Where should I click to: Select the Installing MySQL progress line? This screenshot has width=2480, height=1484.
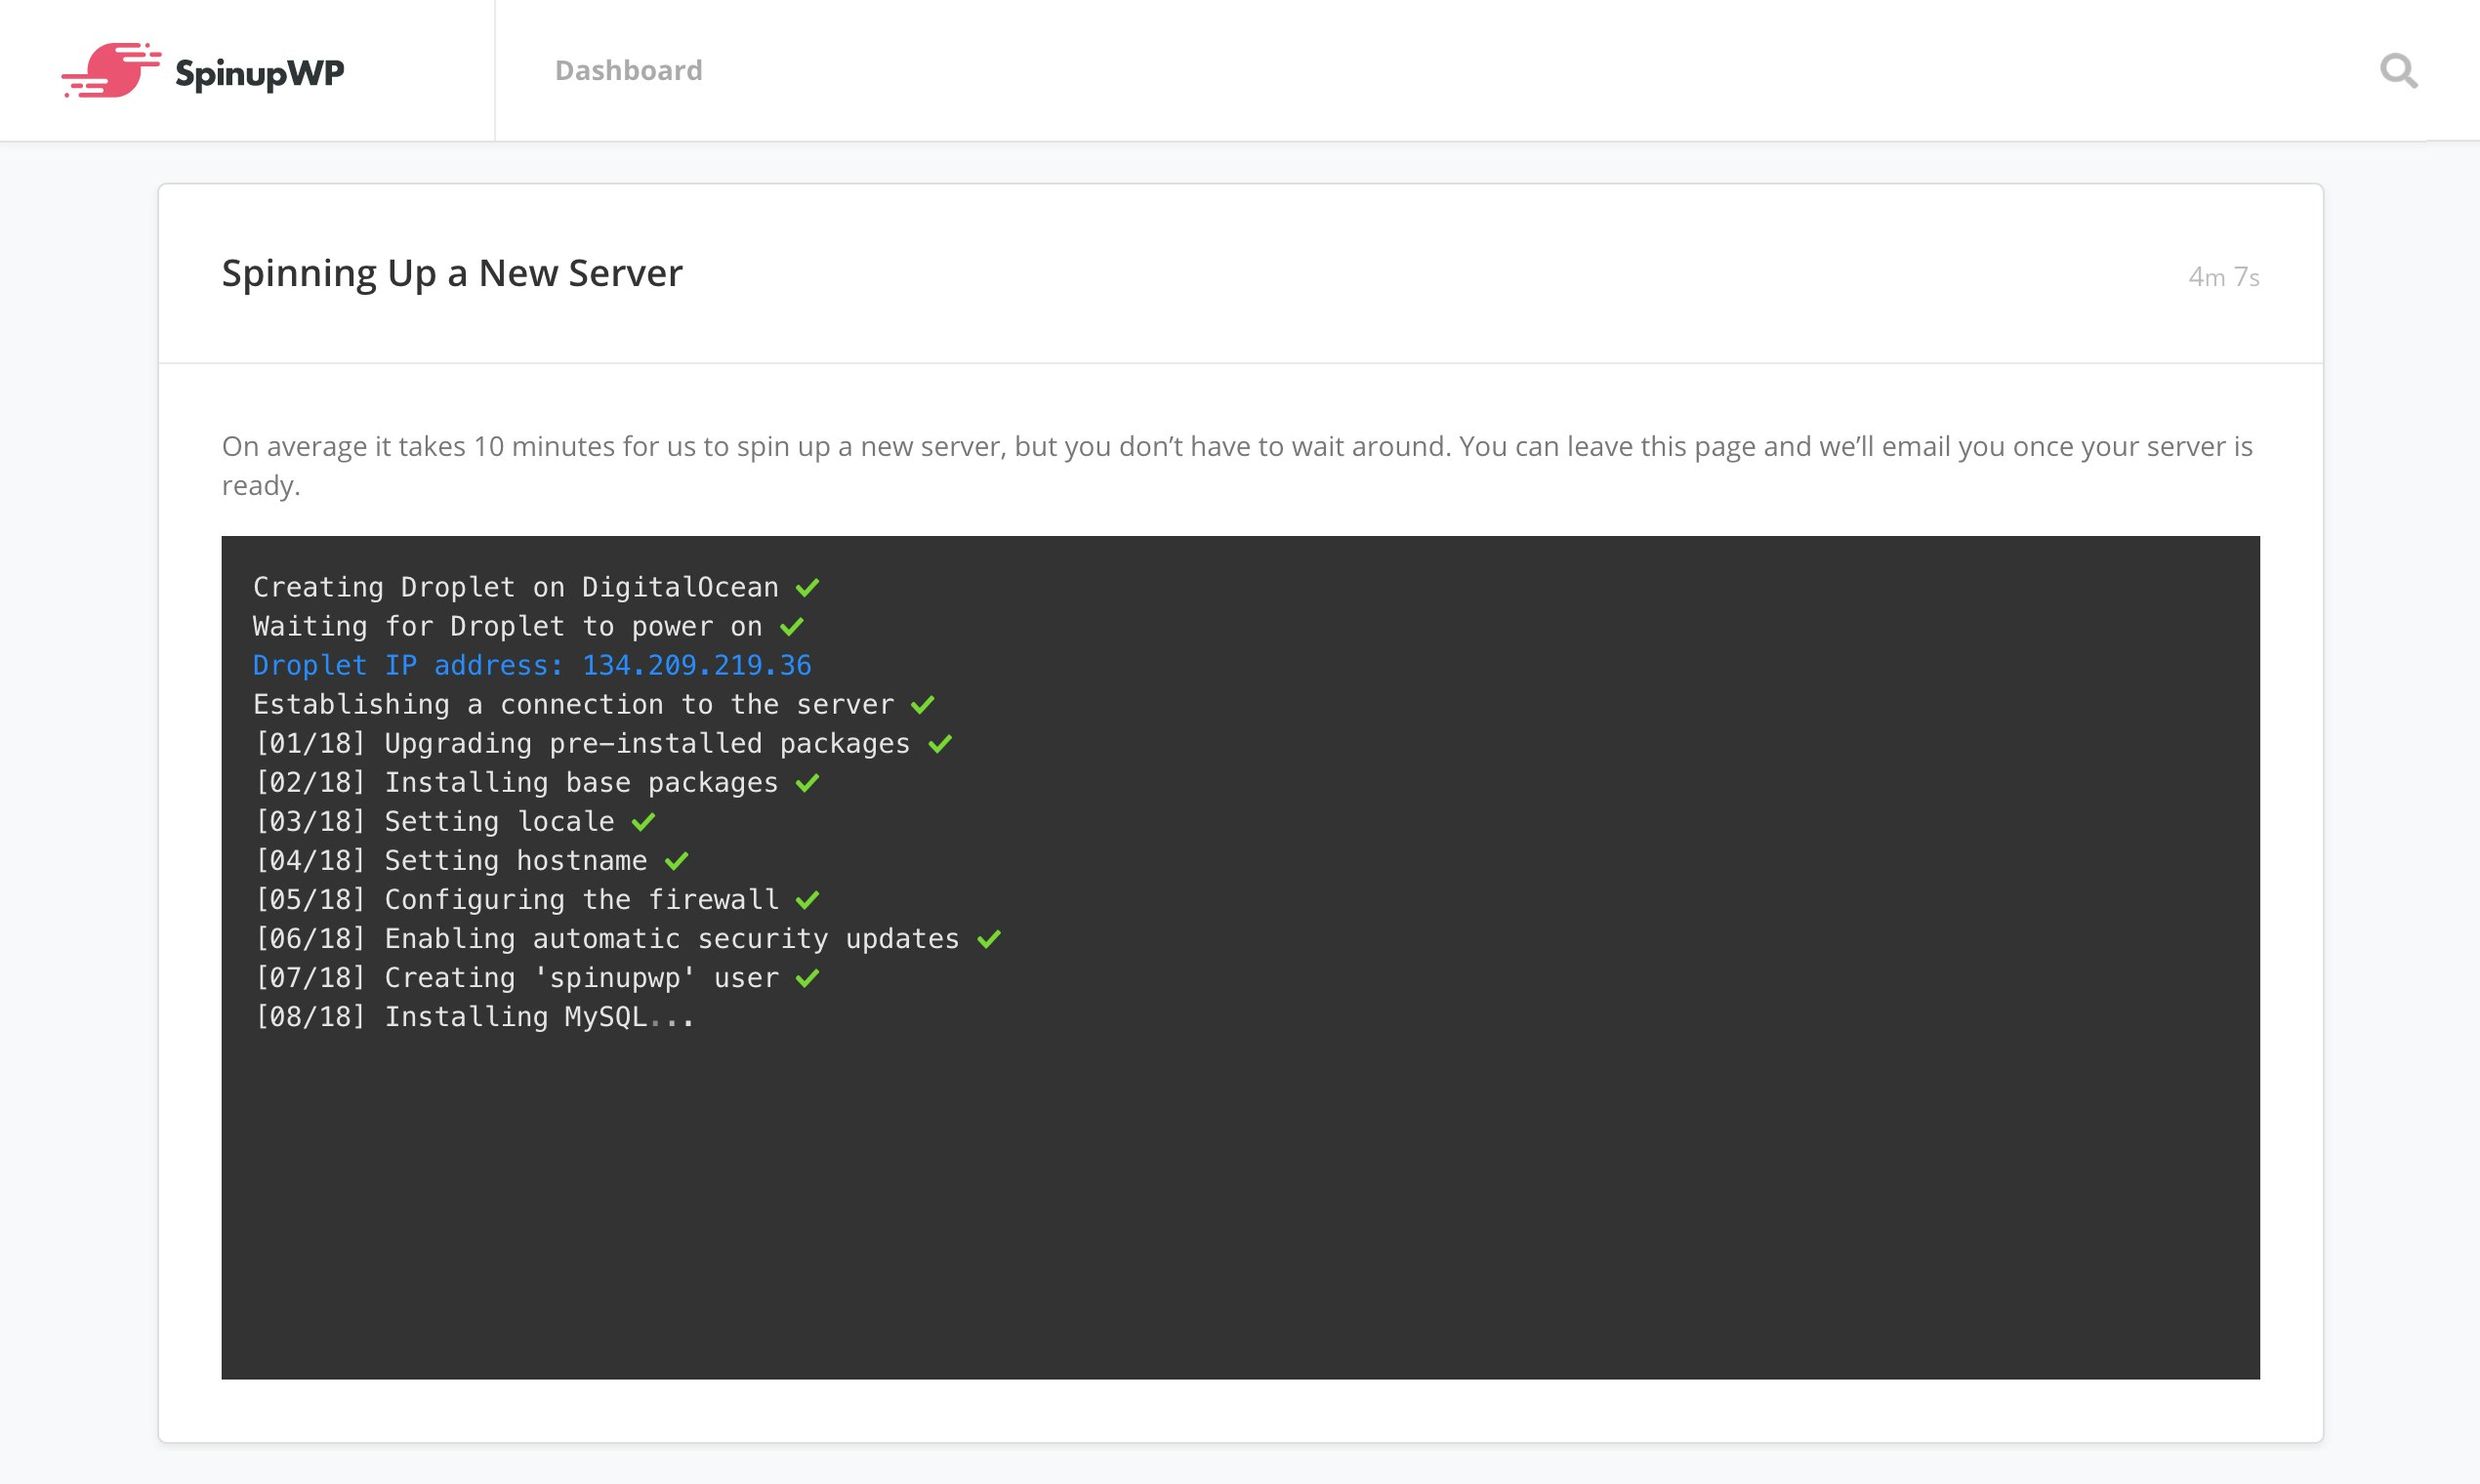pos(473,1016)
